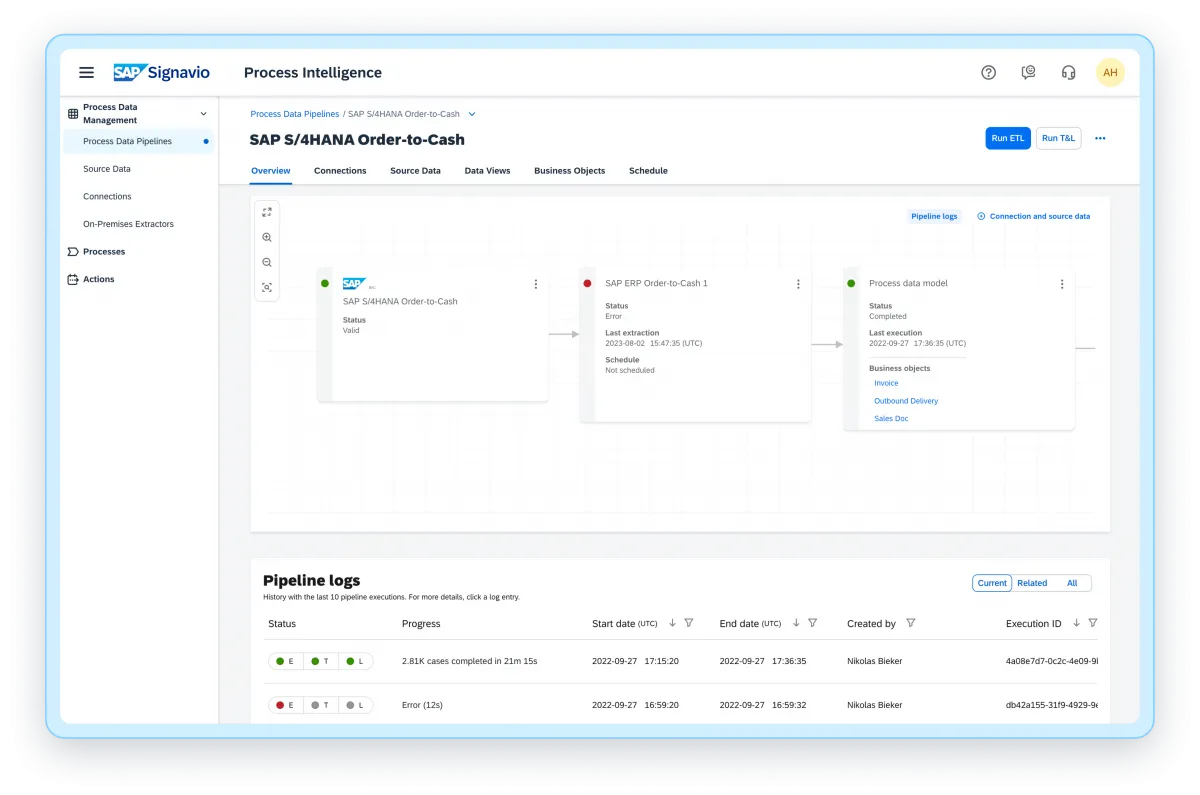Image resolution: width=1200 pixels, height=795 pixels.
Task: Click the ETL status pills of the completed row
Action: [x=320, y=661]
